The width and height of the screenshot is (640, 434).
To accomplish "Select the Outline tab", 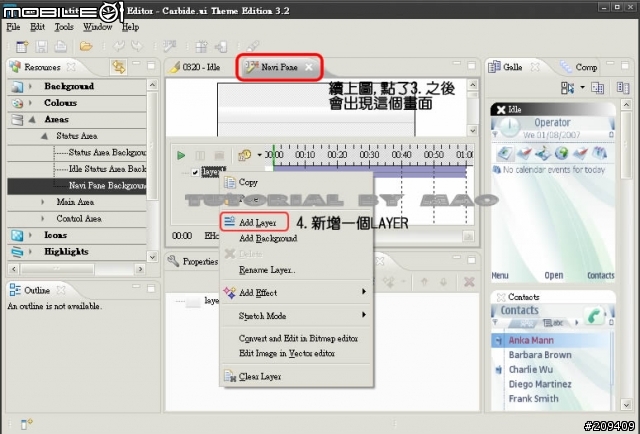I will (x=37, y=290).
